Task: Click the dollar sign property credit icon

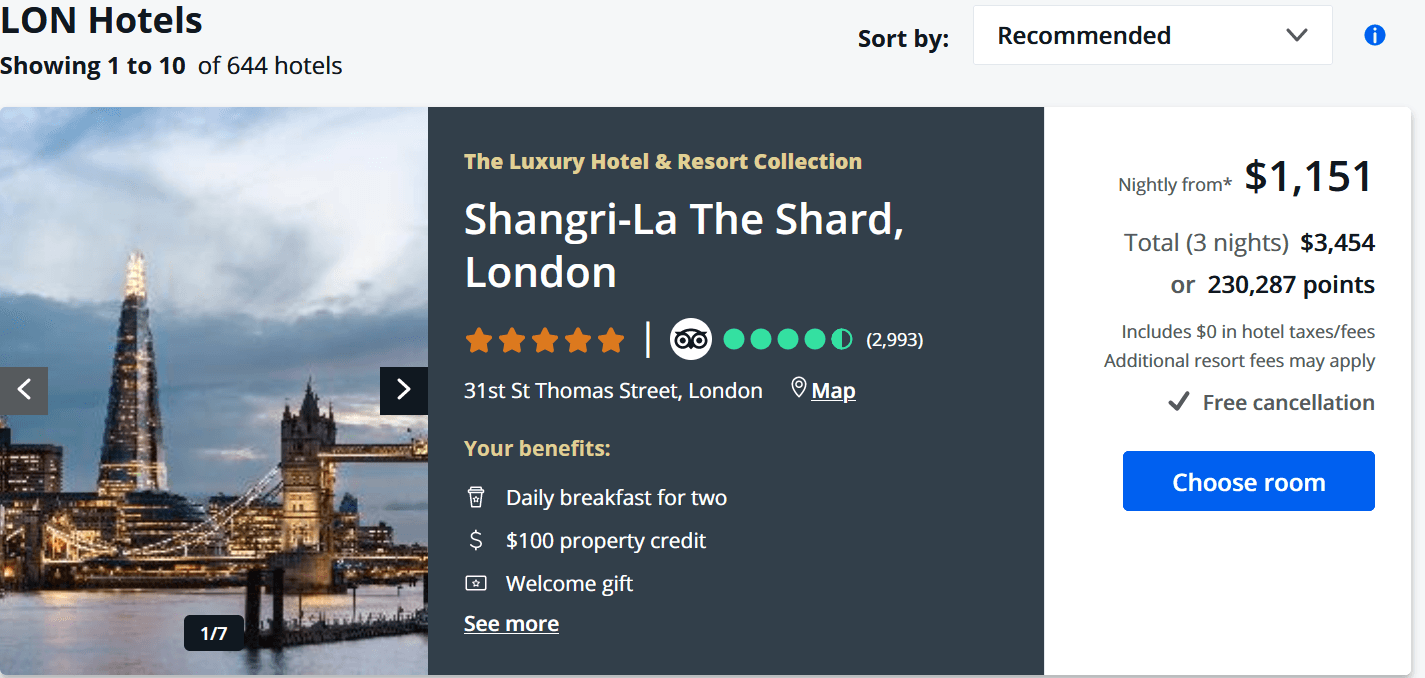Action: point(476,540)
